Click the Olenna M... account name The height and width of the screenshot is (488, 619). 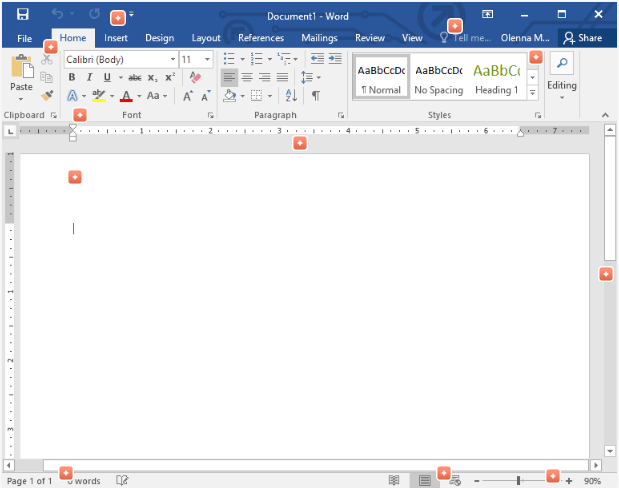click(525, 38)
